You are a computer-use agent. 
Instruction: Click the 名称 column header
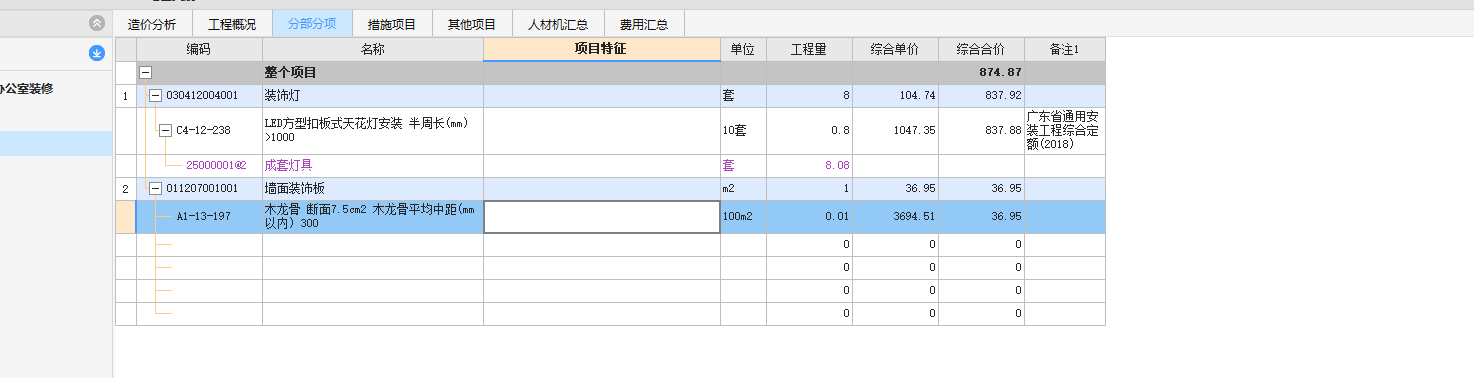373,49
